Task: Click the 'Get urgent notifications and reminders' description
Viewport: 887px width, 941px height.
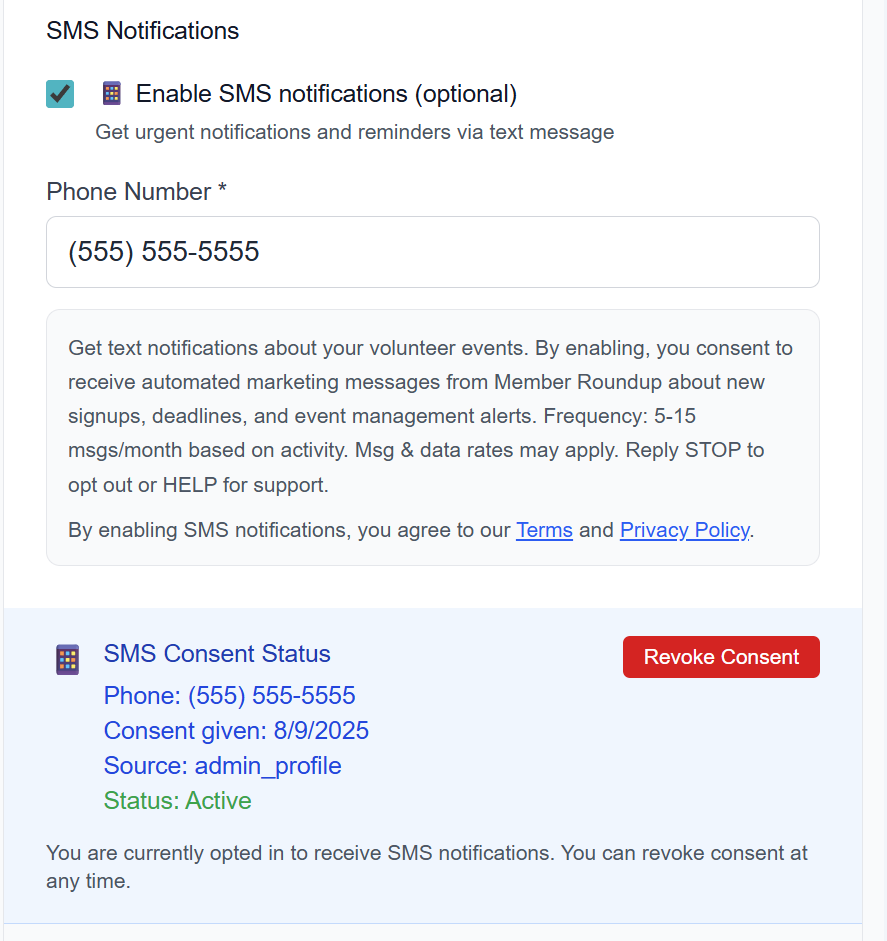Action: 355,132
